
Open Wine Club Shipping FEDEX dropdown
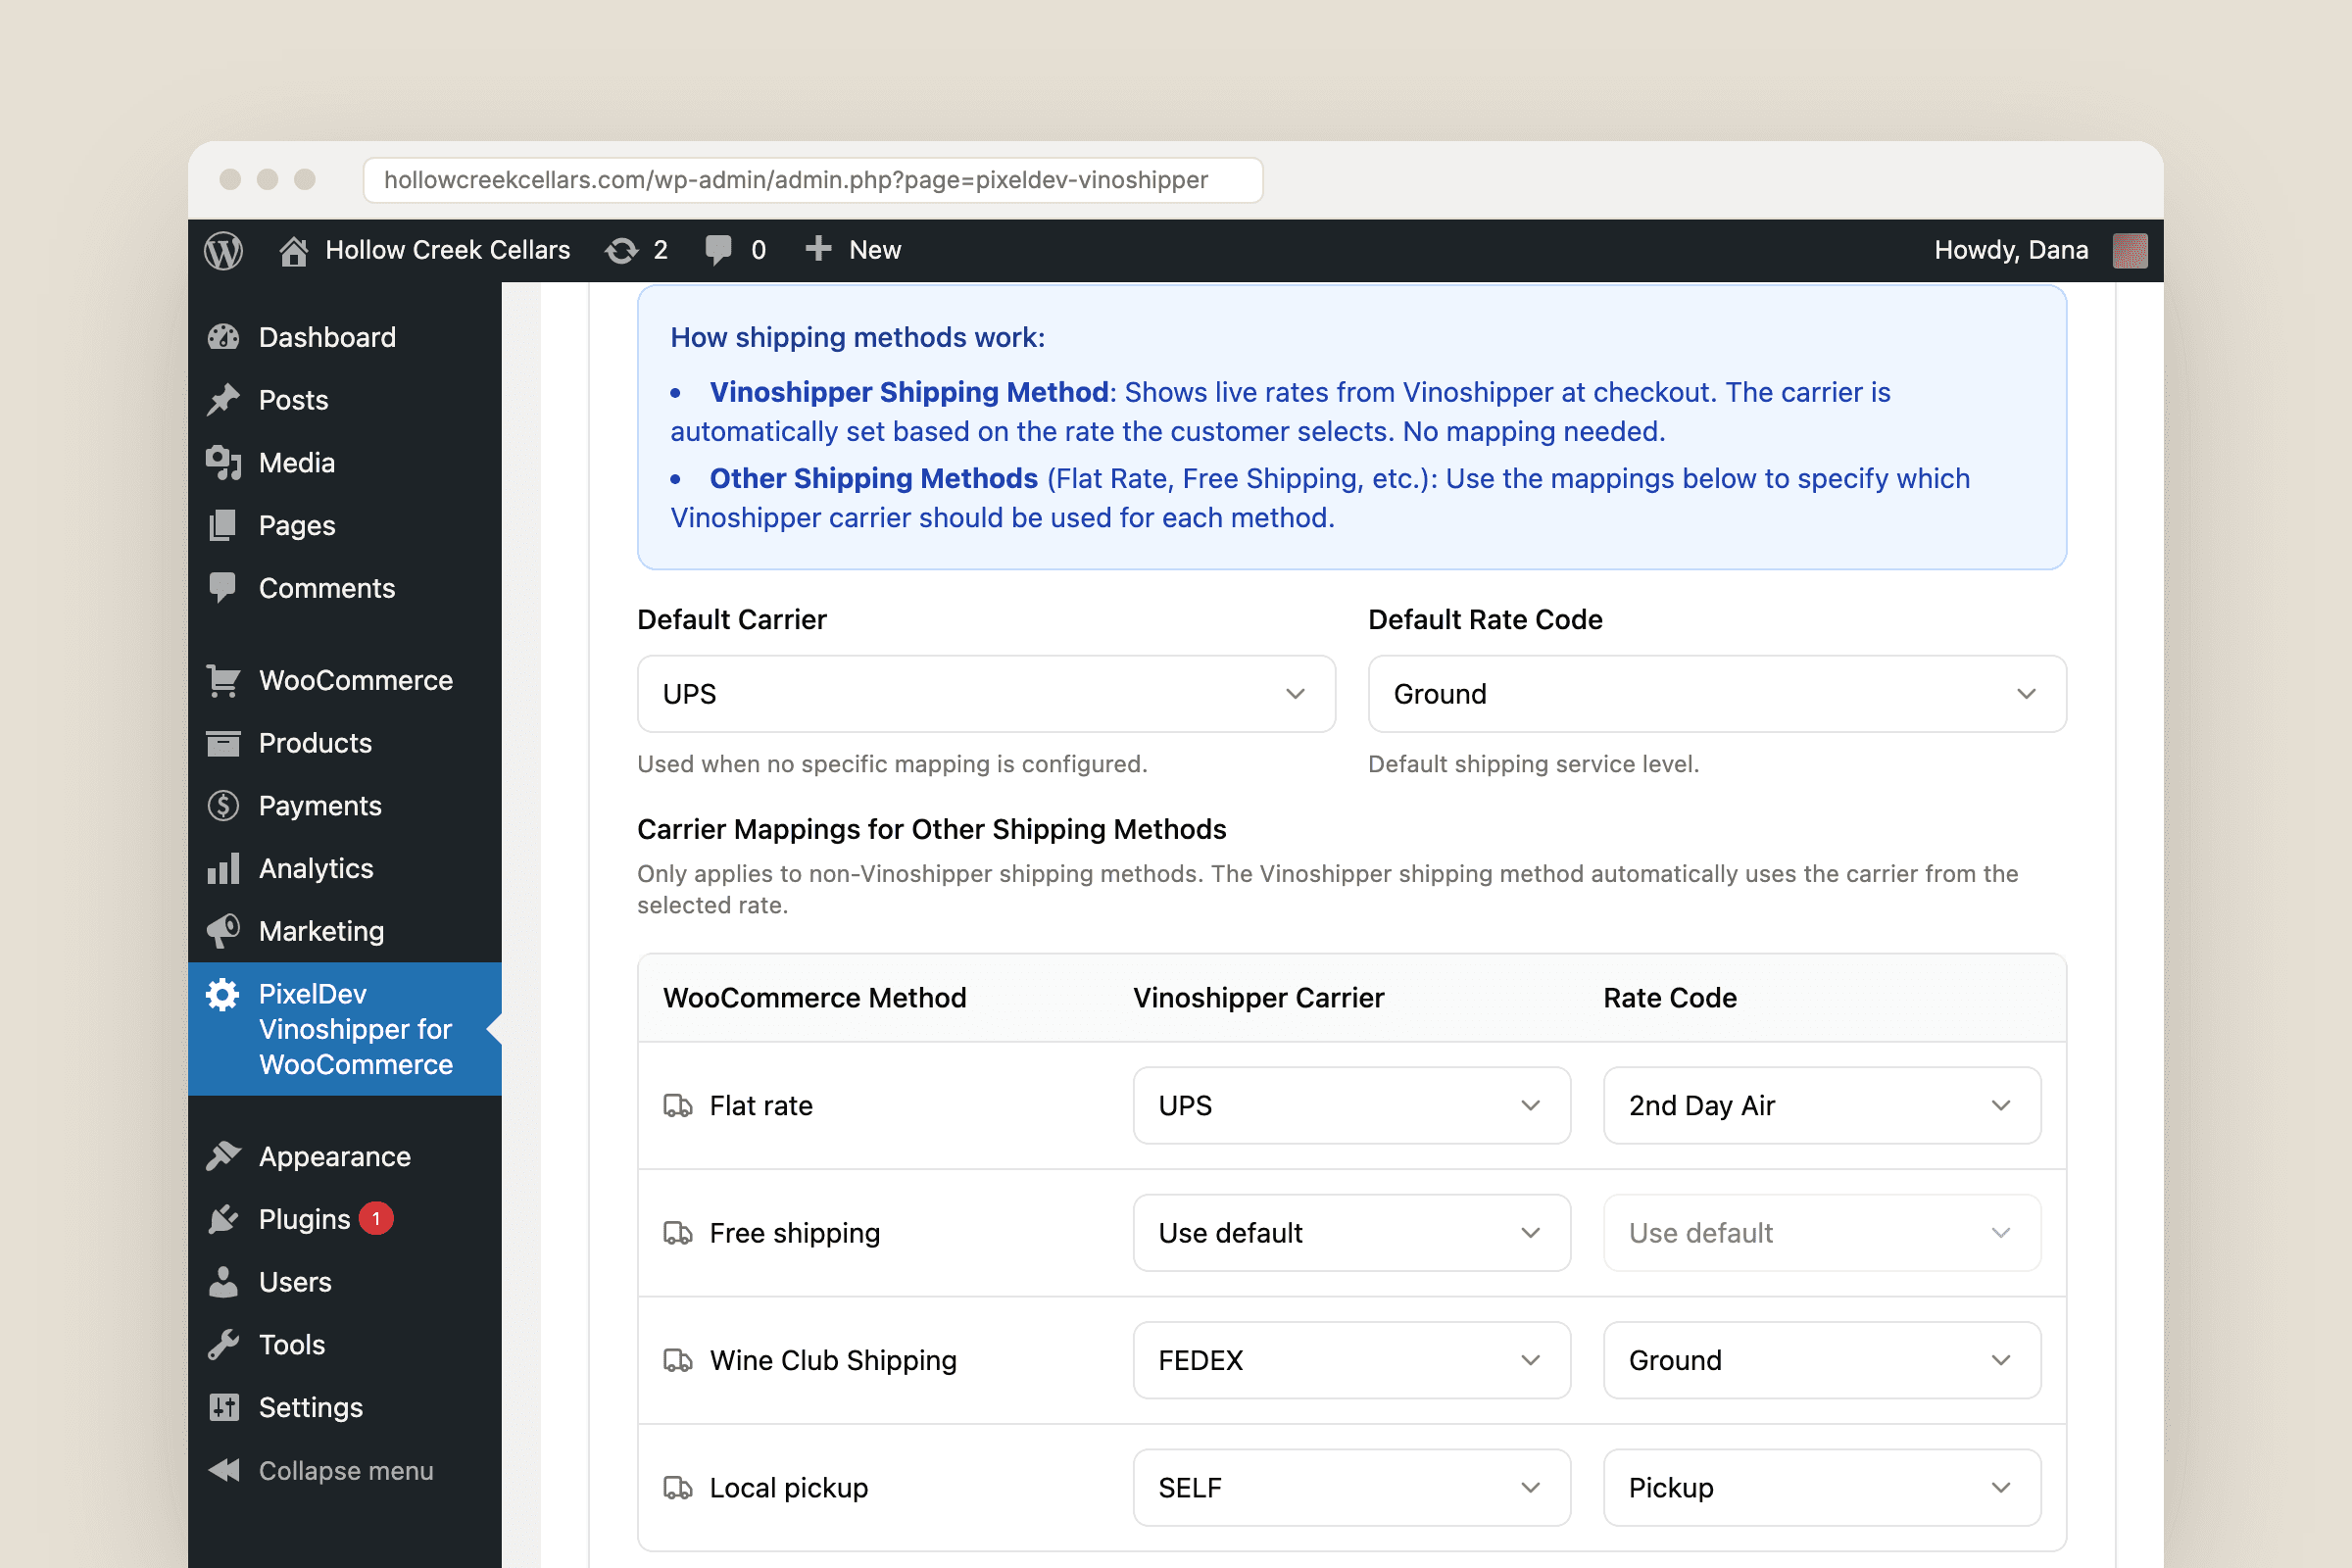[1351, 1360]
